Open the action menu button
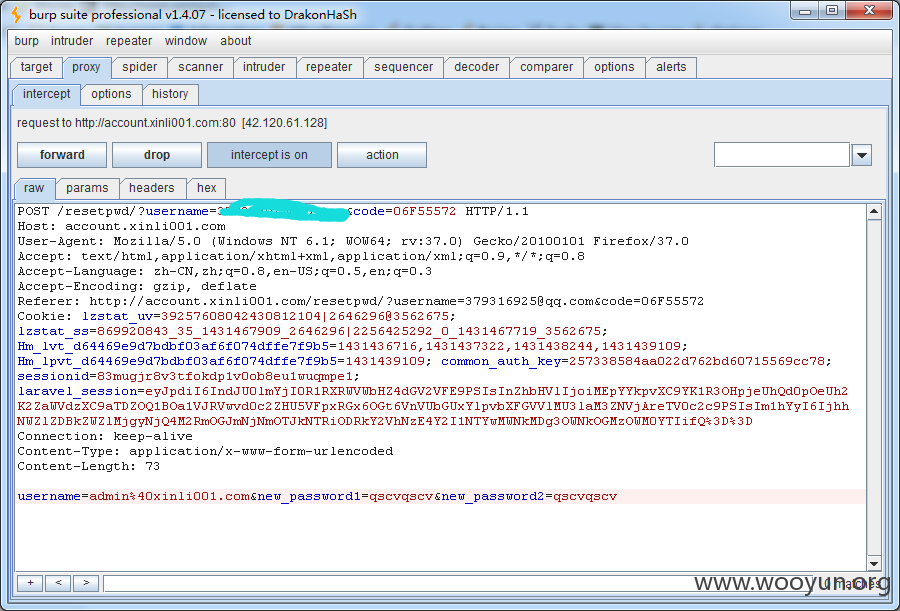 point(382,155)
